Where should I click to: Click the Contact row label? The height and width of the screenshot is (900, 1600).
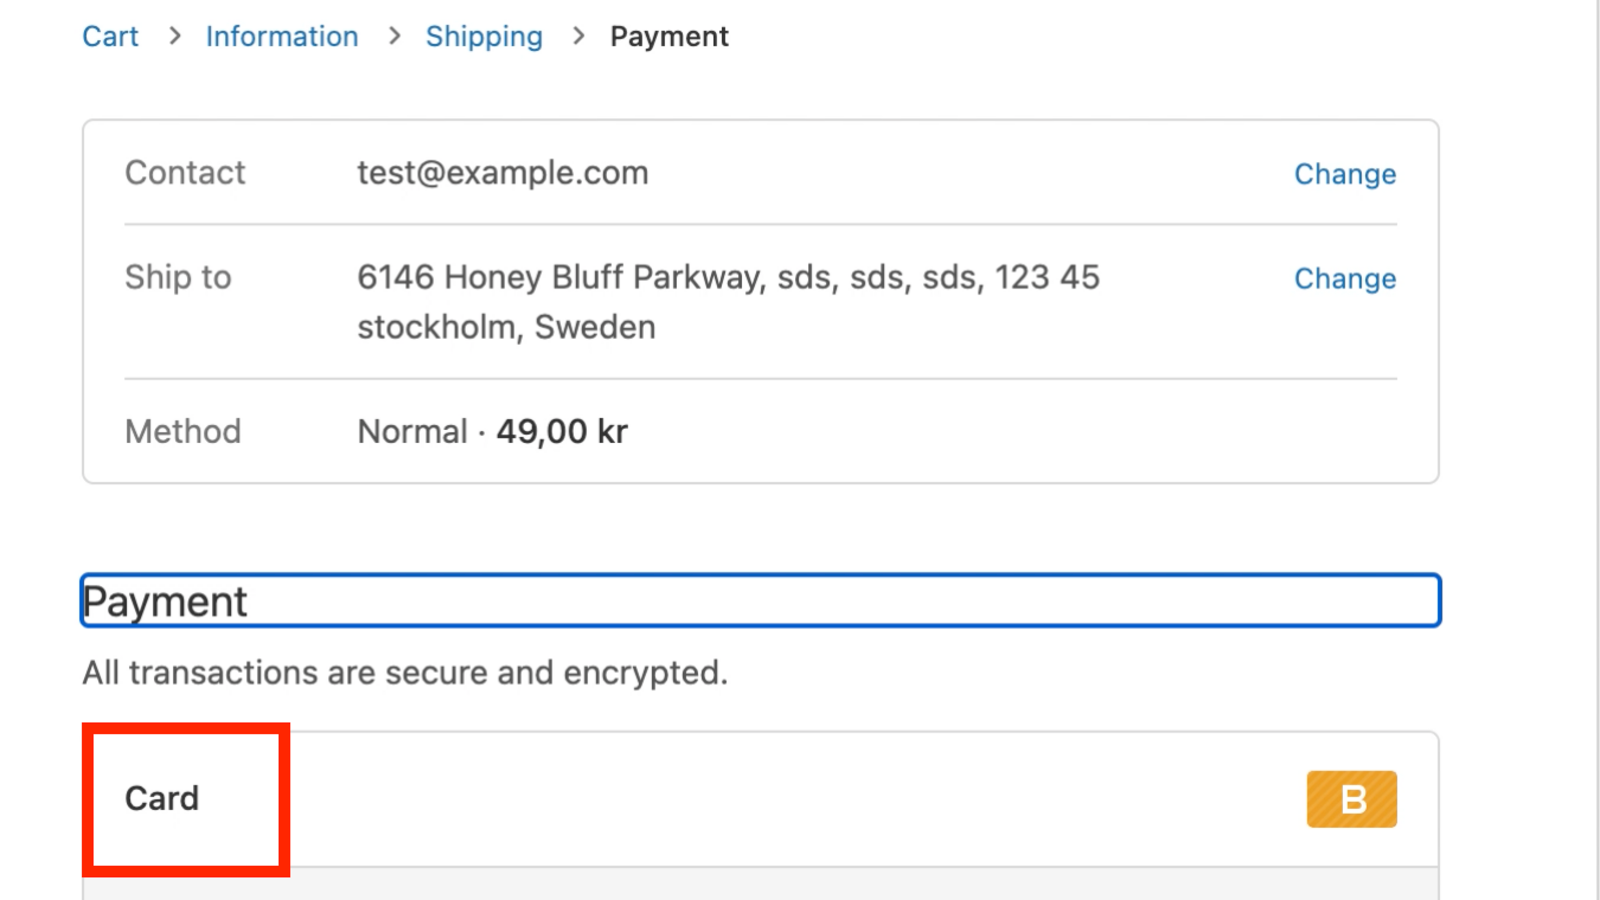(185, 172)
